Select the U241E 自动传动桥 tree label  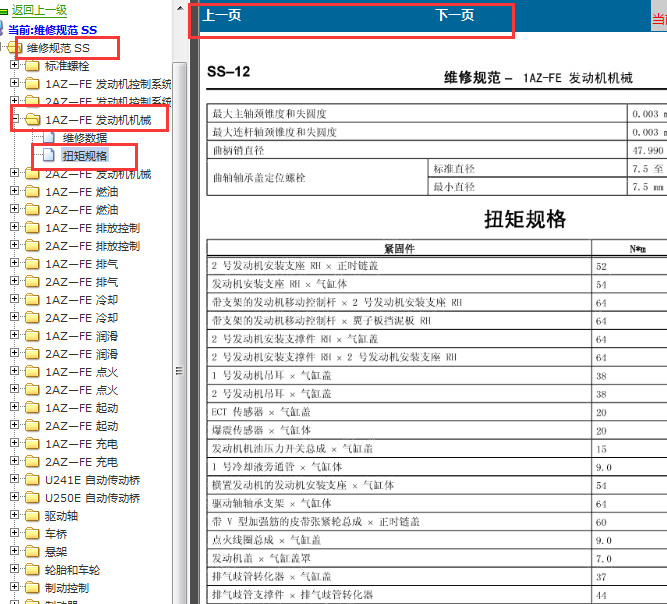93,480
